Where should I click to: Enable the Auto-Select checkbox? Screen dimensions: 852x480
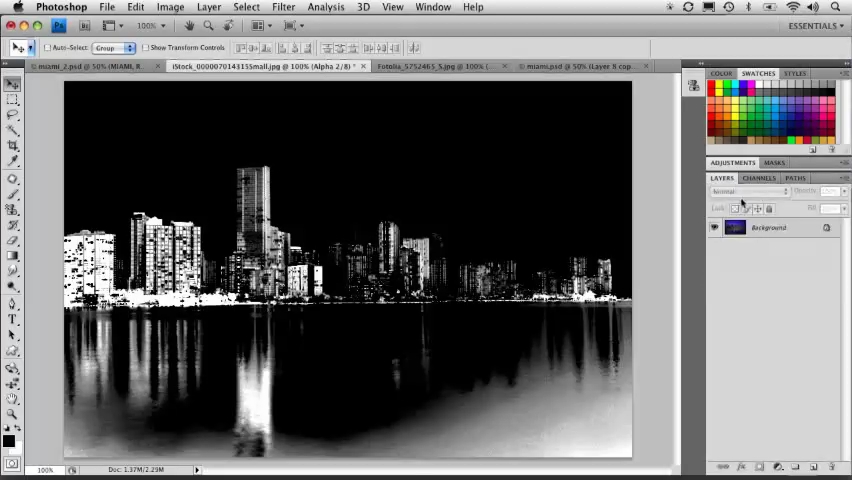coord(47,48)
